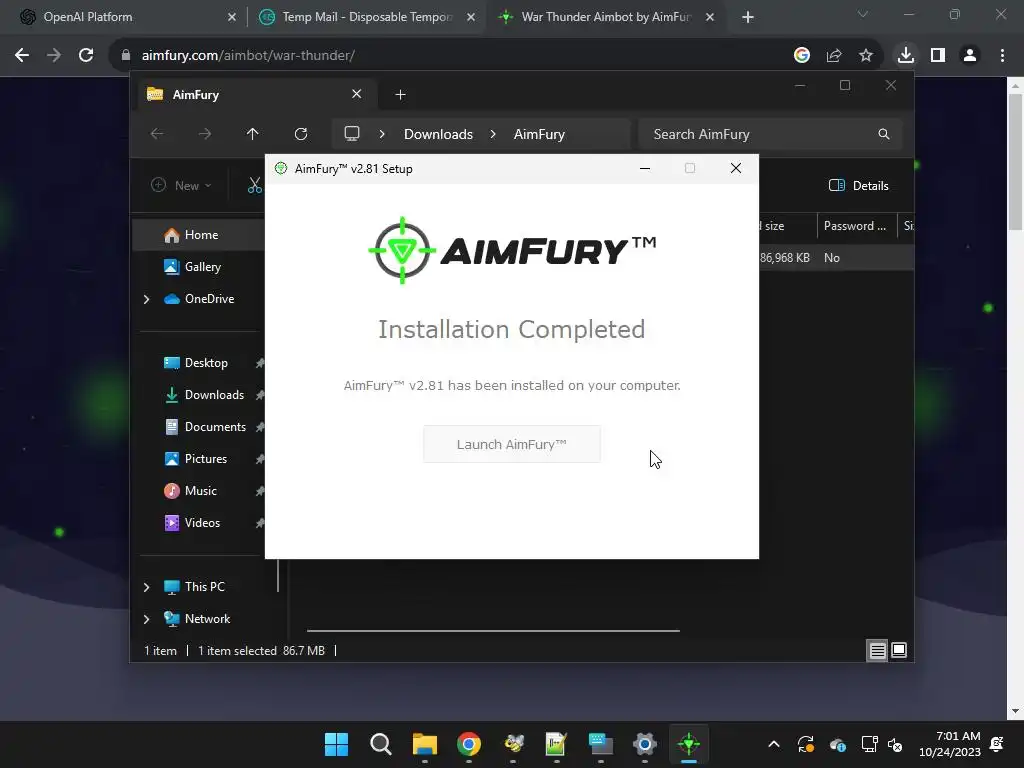Open Chrome downloads tray icon
The height and width of the screenshot is (768, 1024).
coord(906,56)
